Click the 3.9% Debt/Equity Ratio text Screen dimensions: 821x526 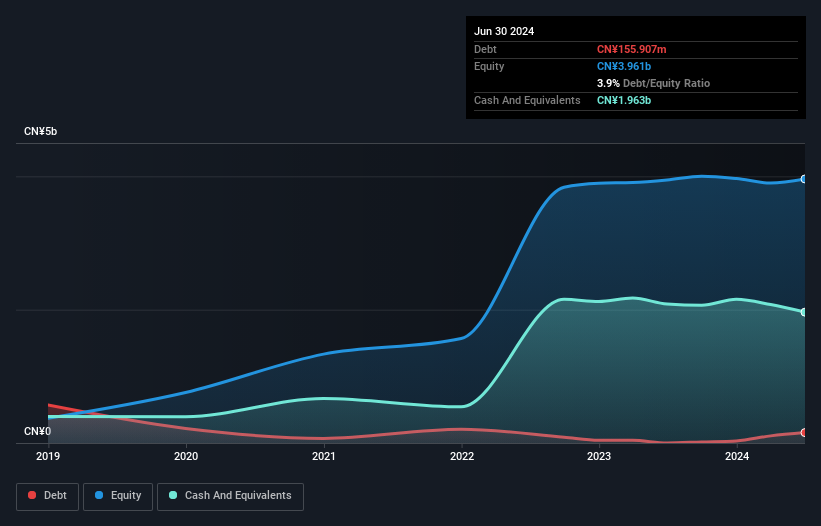pyautogui.click(x=653, y=83)
